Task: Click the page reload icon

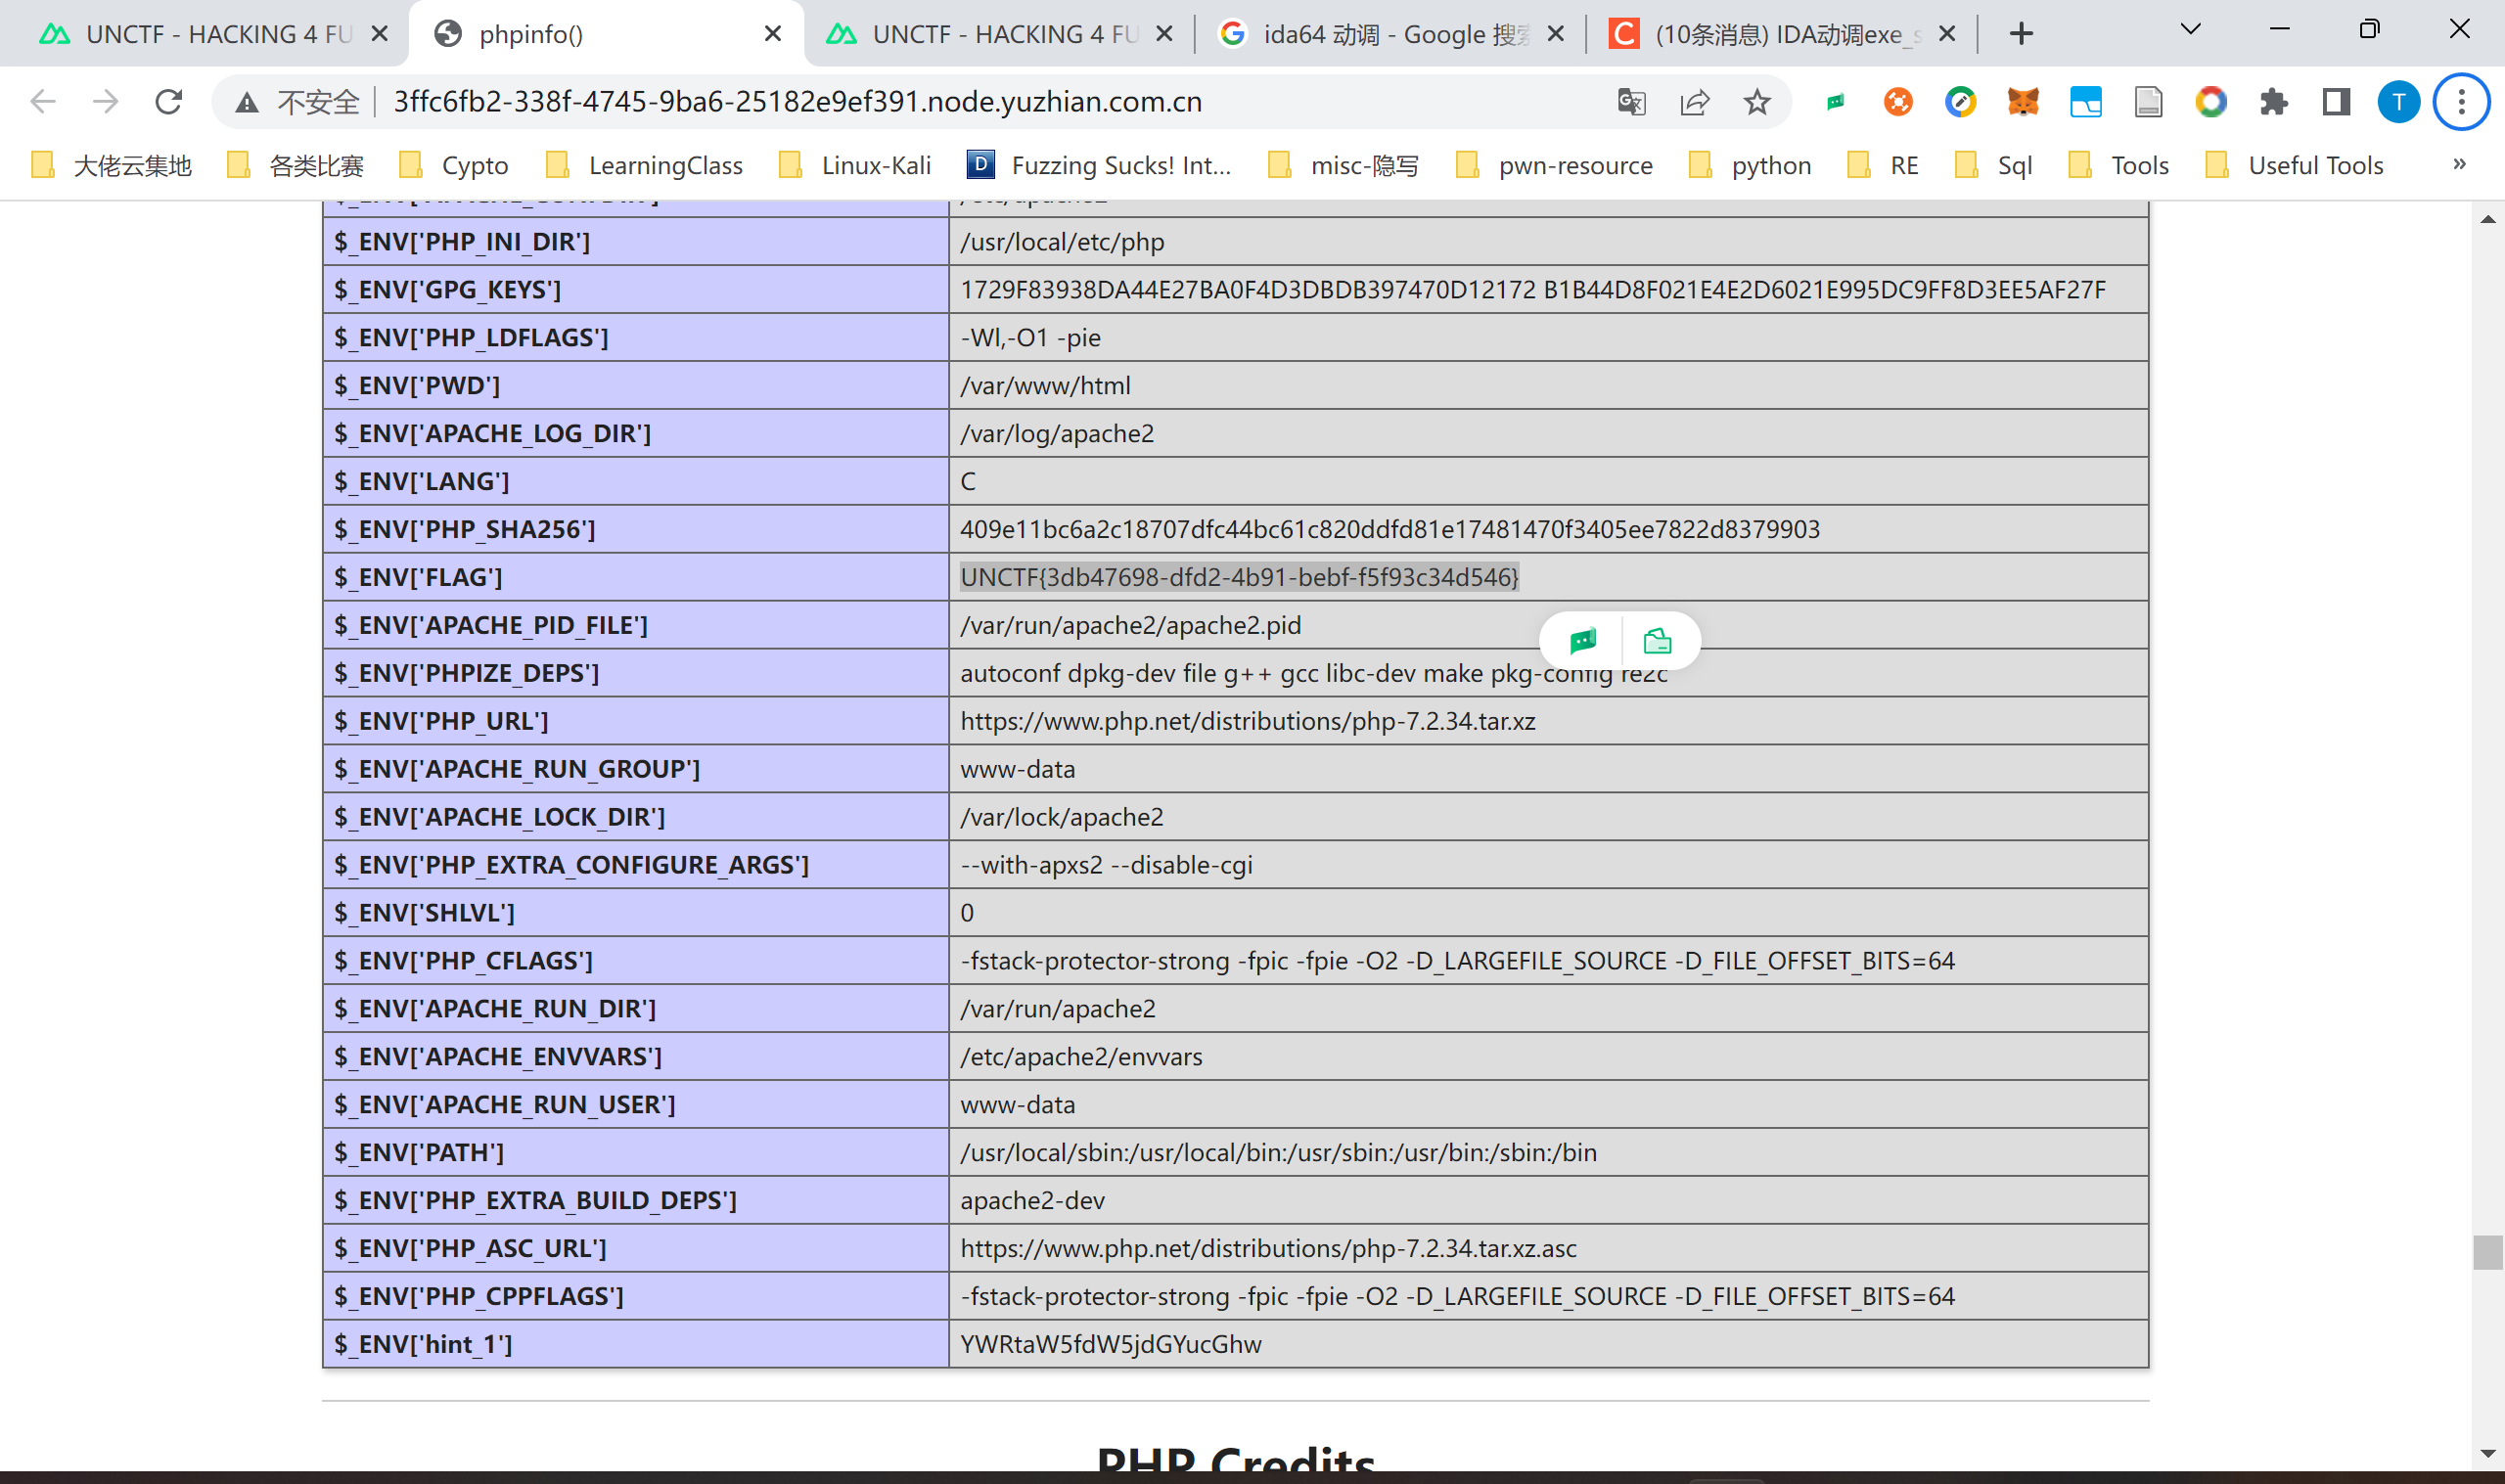Action: (x=168, y=102)
